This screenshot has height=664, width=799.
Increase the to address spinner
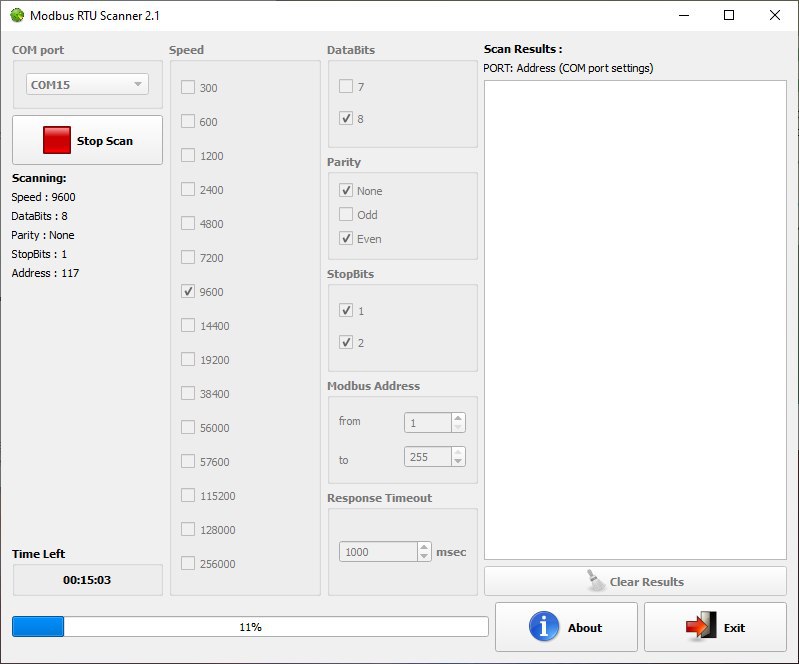coord(458,452)
